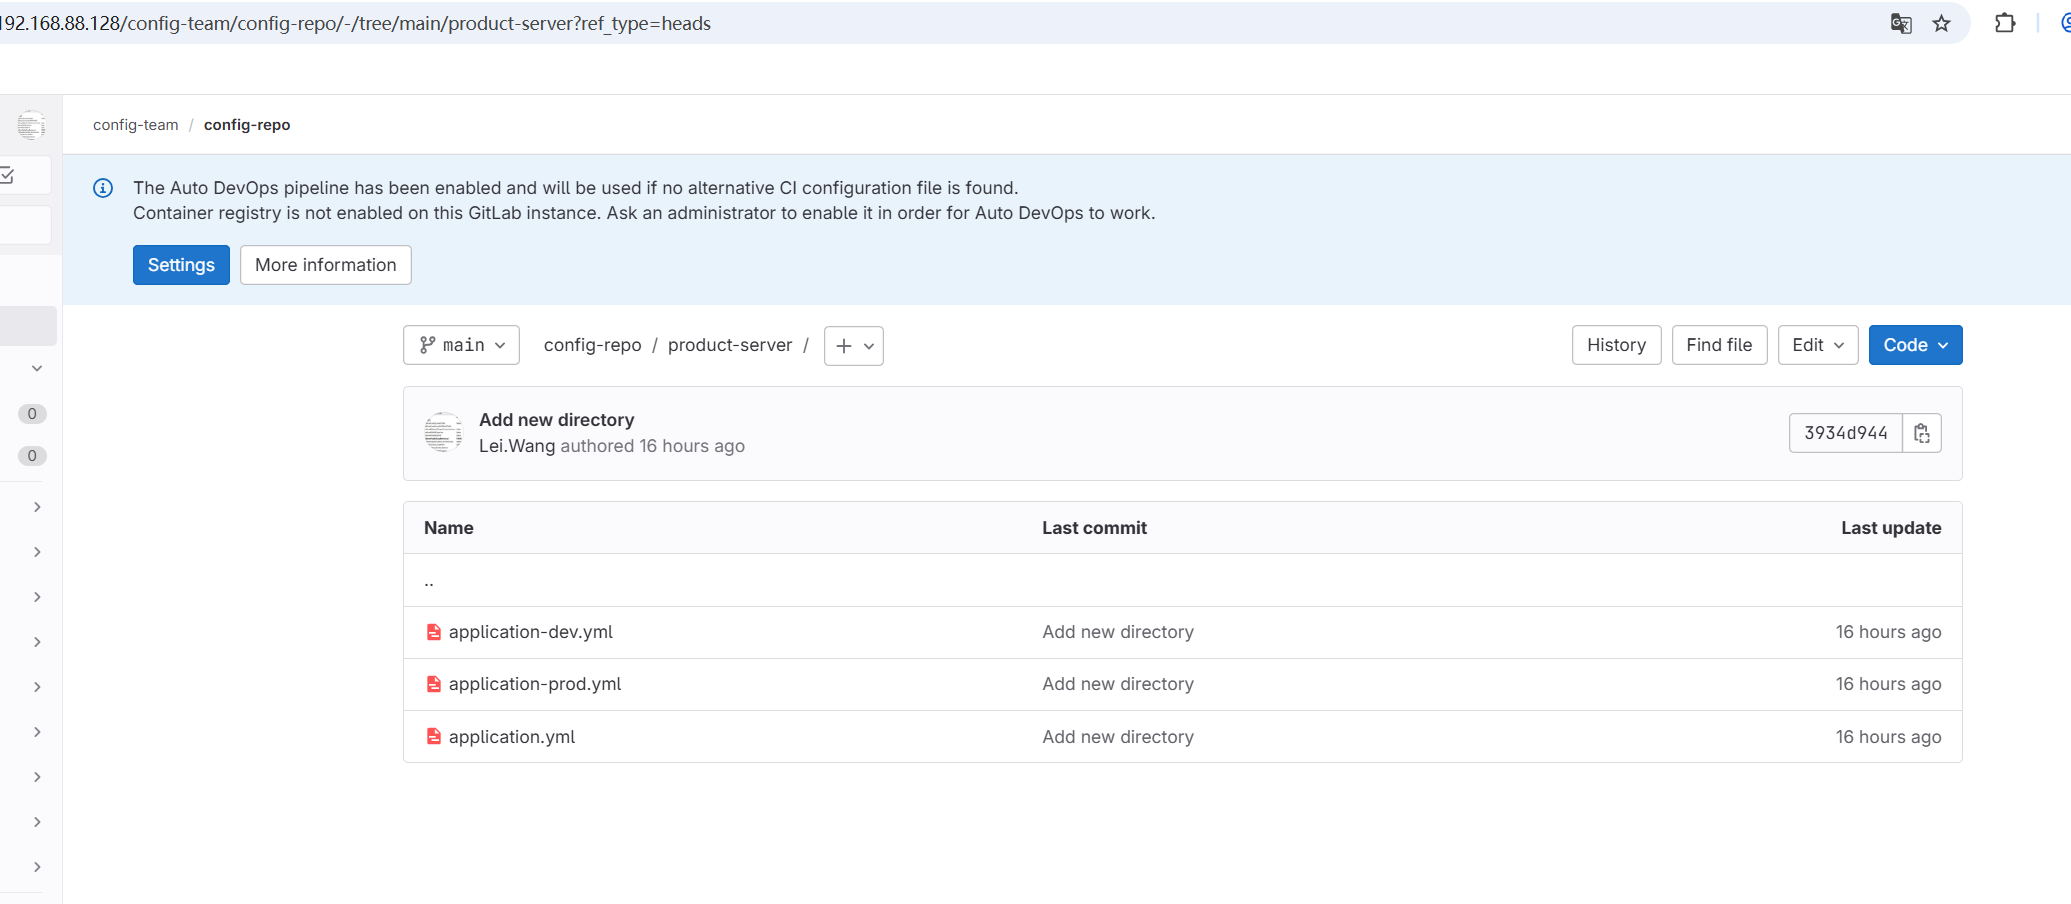Open application-prod.yml file
Viewport: 2071px width, 904px height.
click(535, 684)
